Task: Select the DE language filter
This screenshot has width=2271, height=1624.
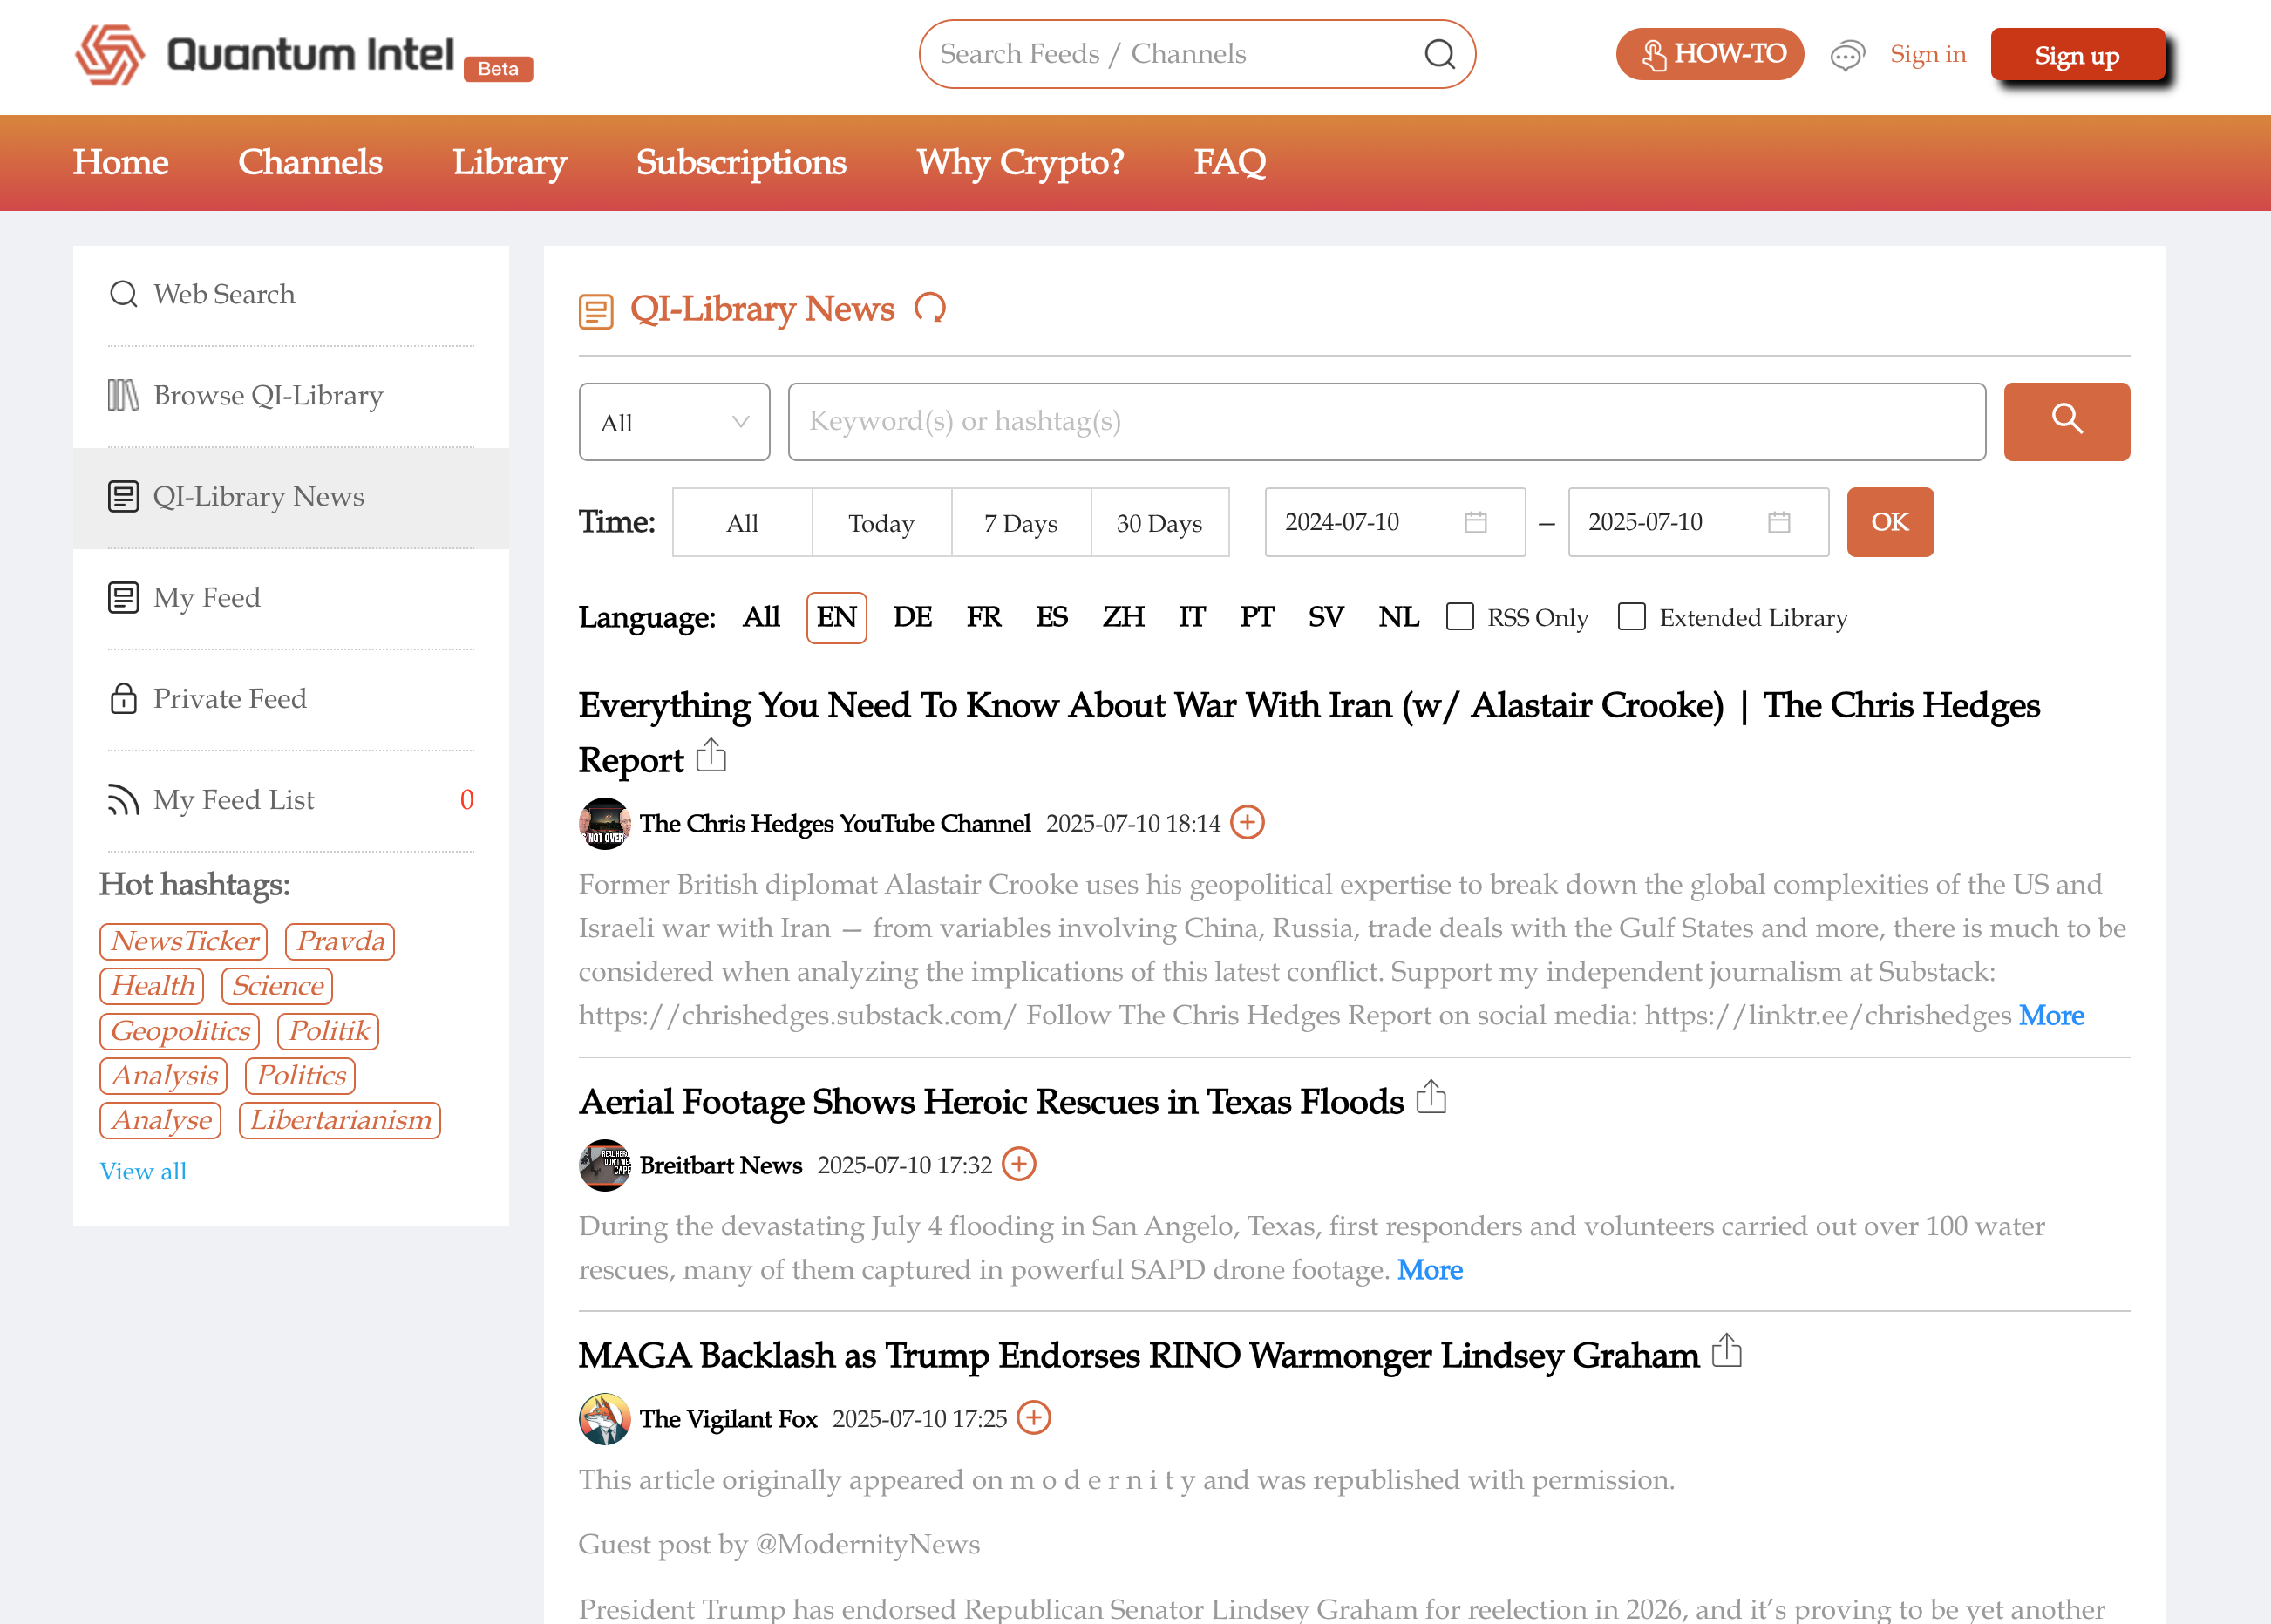Action: pyautogui.click(x=912, y=617)
